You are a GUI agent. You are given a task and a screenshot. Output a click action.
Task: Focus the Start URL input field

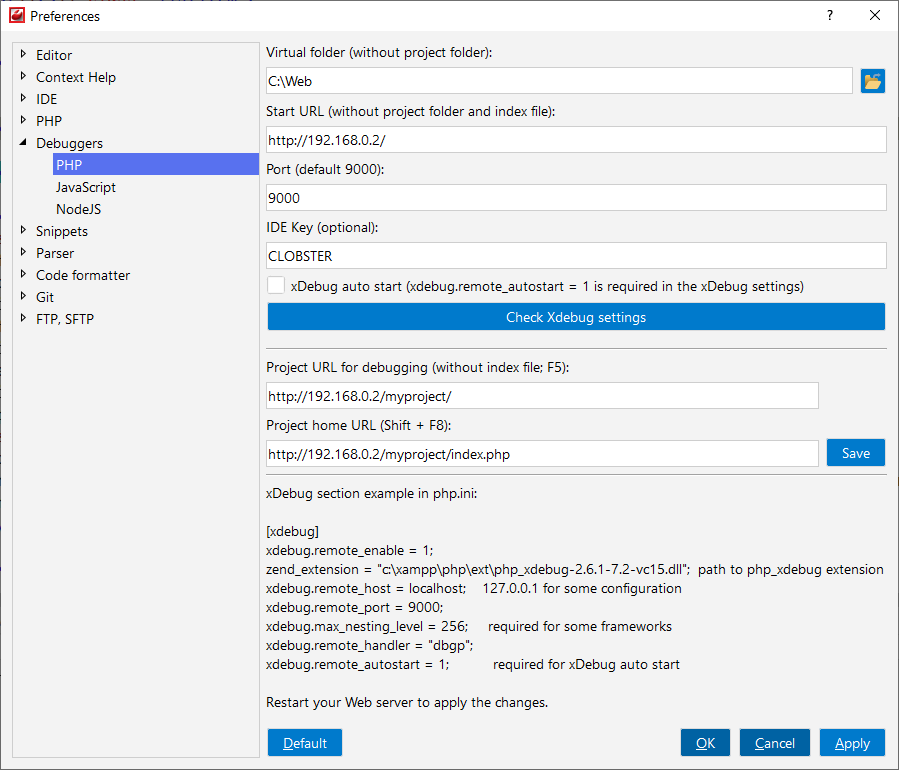(x=576, y=140)
